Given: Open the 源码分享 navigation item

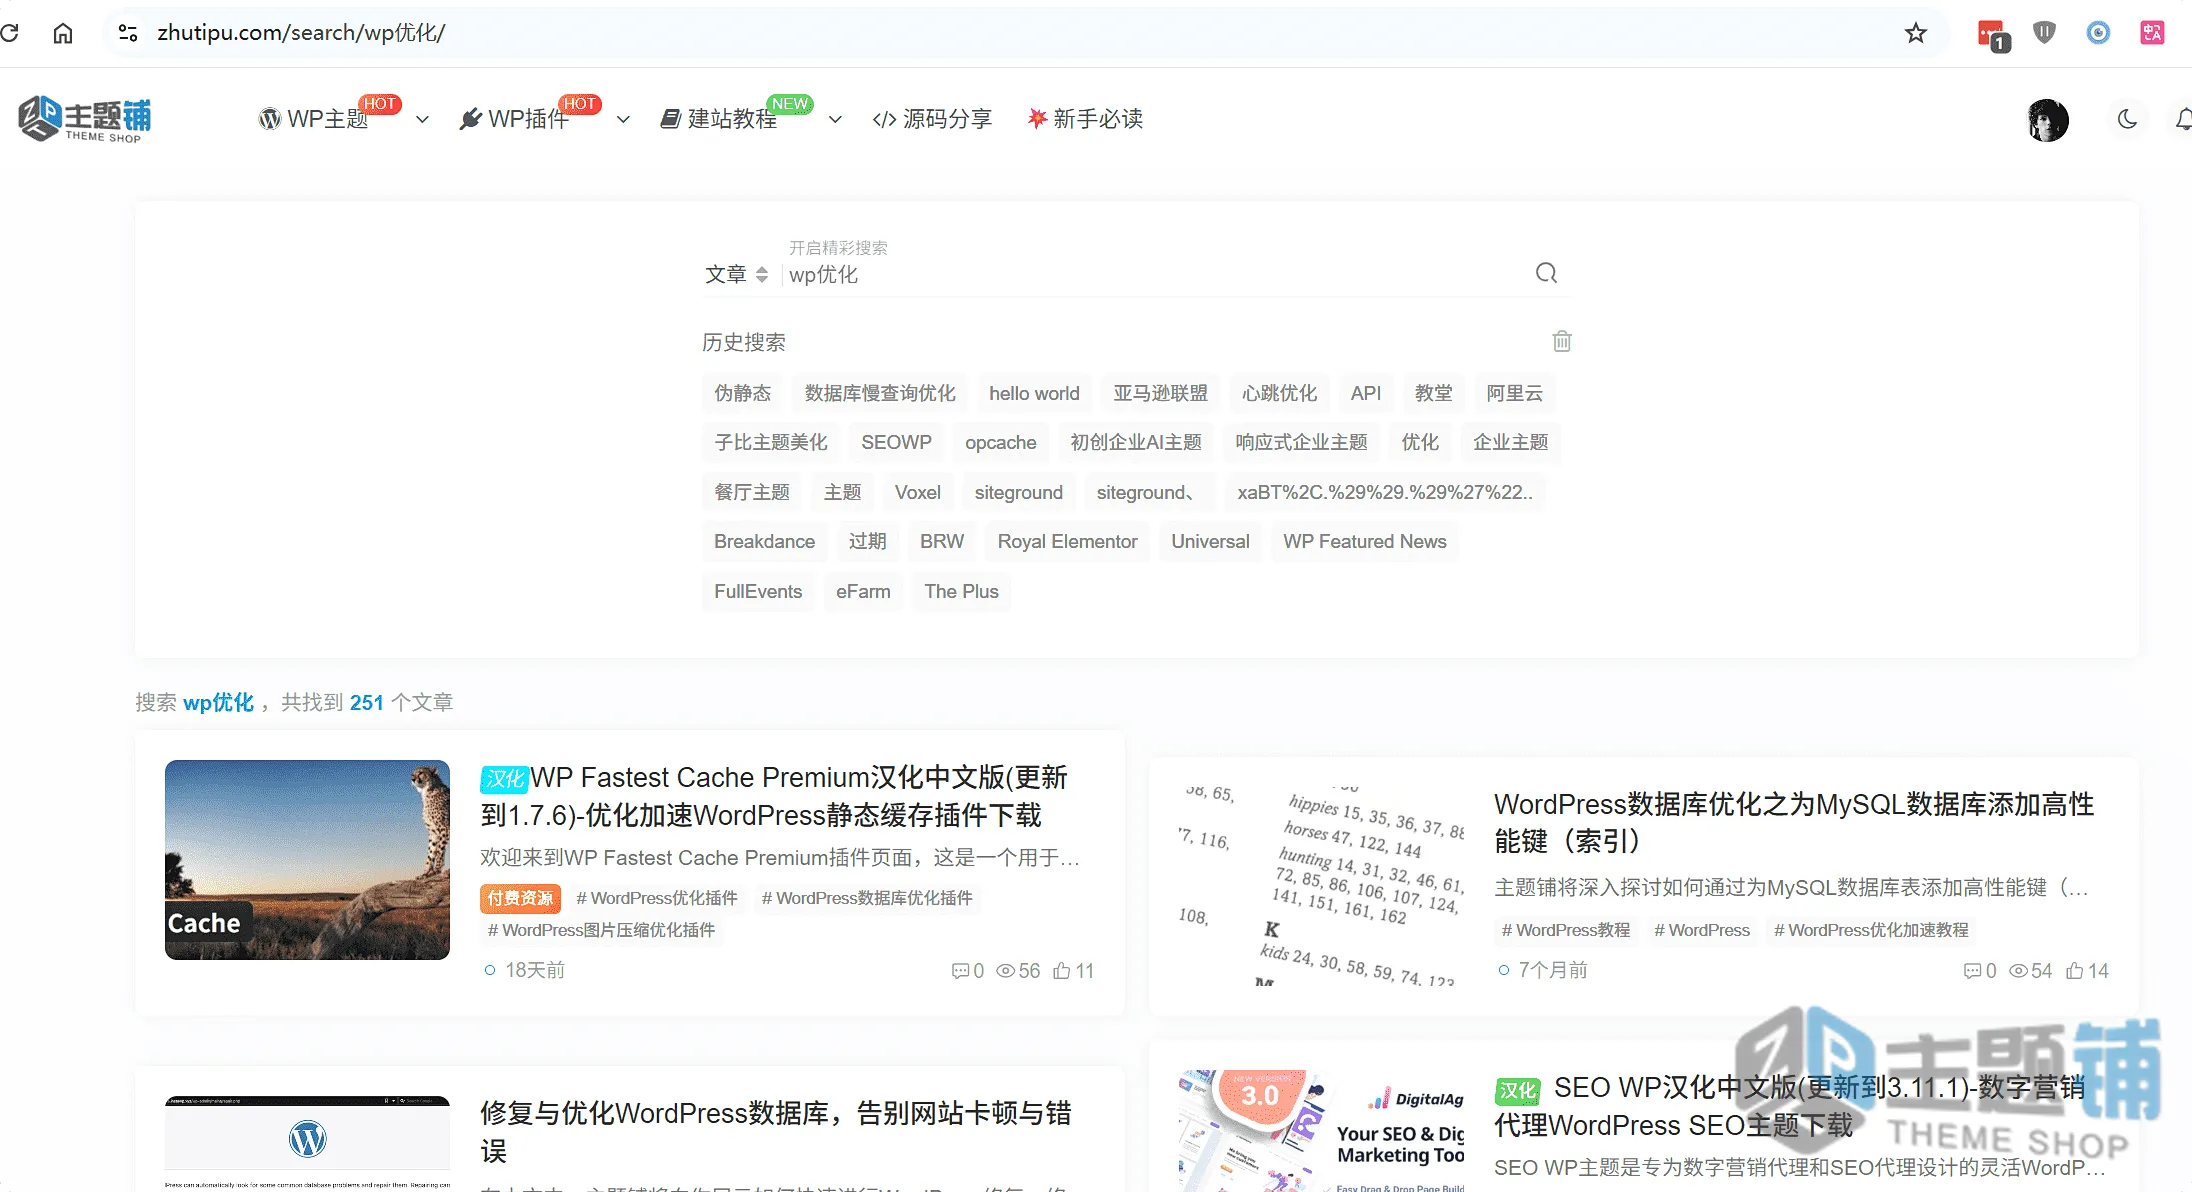Looking at the screenshot, I should pyautogui.click(x=932, y=119).
